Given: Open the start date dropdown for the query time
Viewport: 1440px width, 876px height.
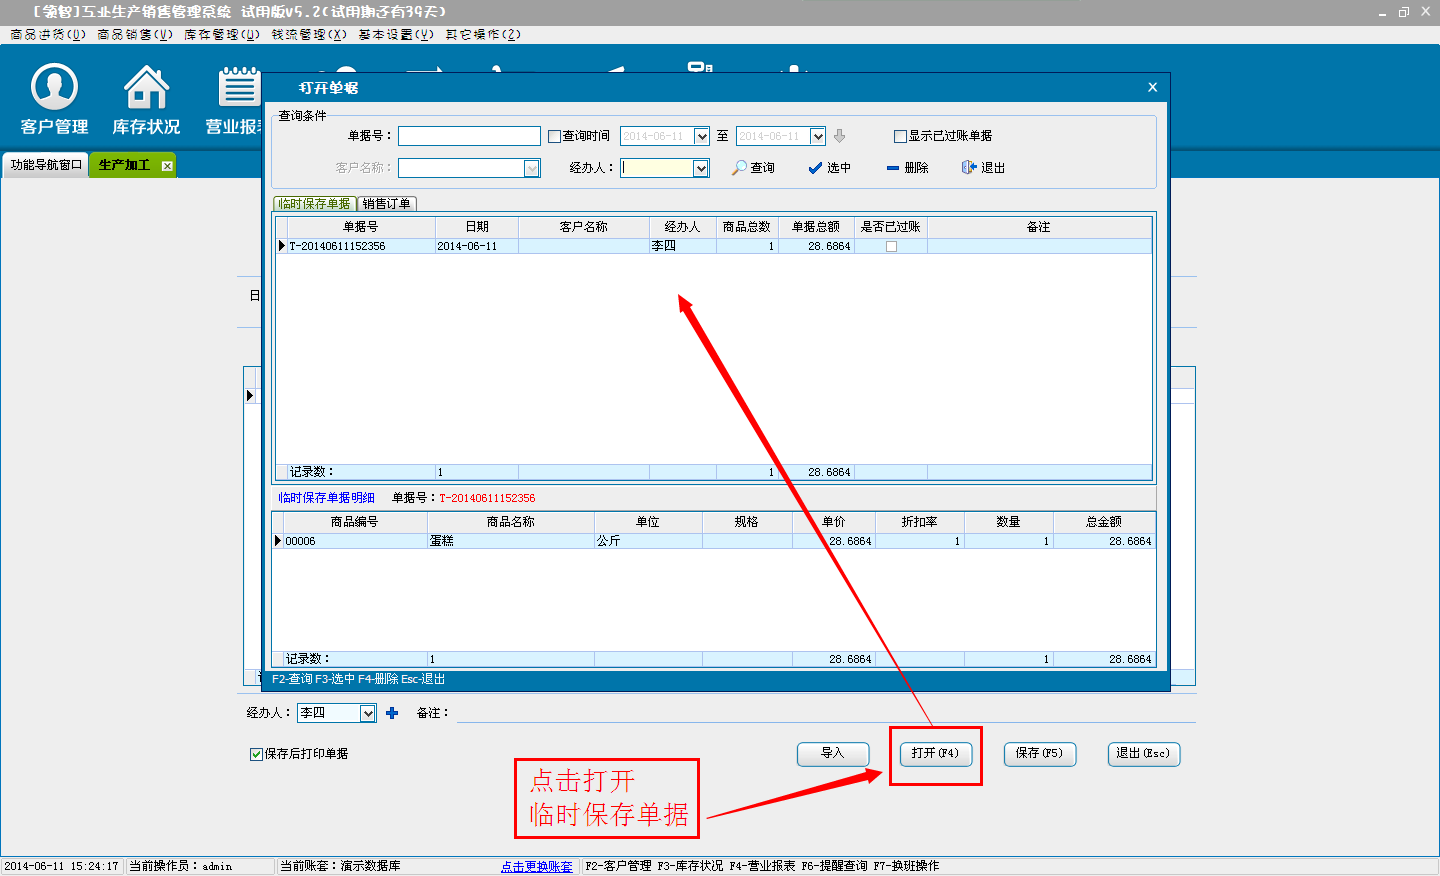Looking at the screenshot, I should [702, 137].
